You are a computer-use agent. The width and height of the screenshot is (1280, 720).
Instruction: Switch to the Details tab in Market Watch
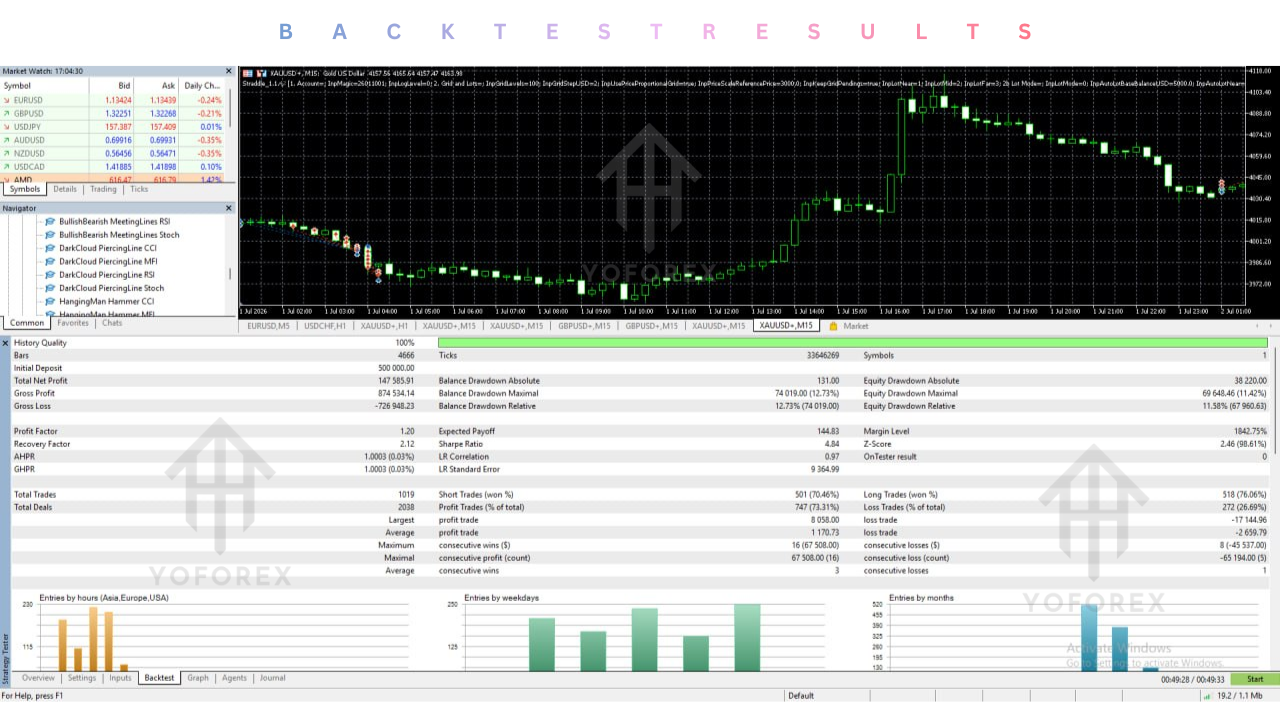click(x=65, y=189)
